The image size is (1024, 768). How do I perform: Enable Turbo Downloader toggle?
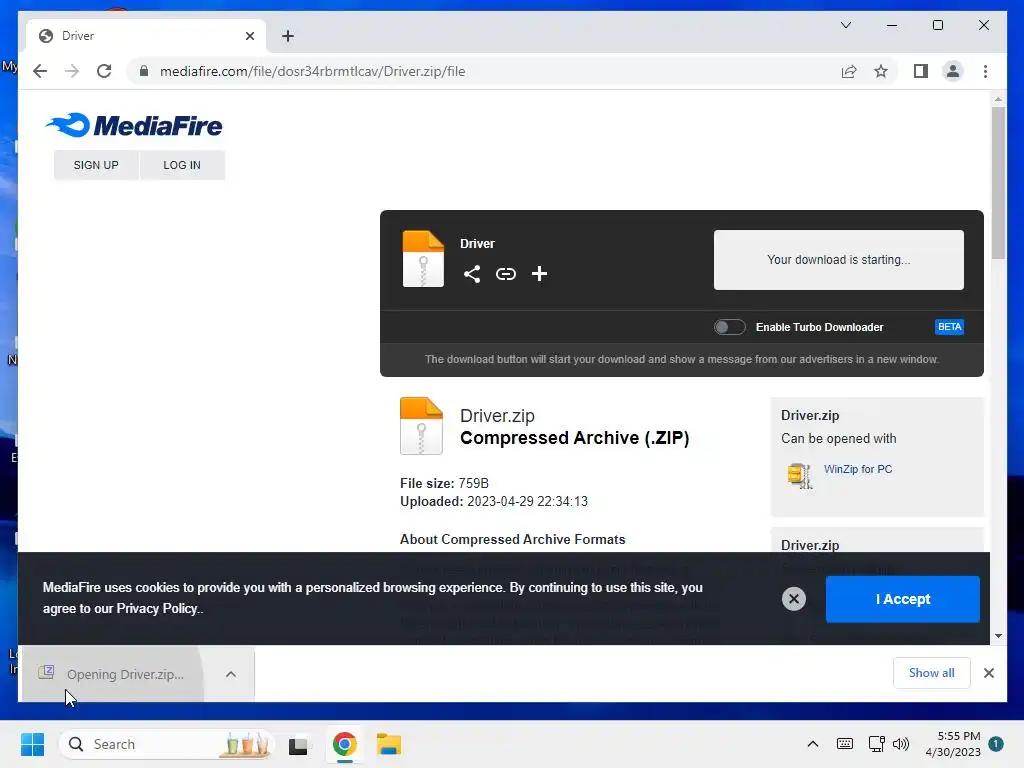729,327
